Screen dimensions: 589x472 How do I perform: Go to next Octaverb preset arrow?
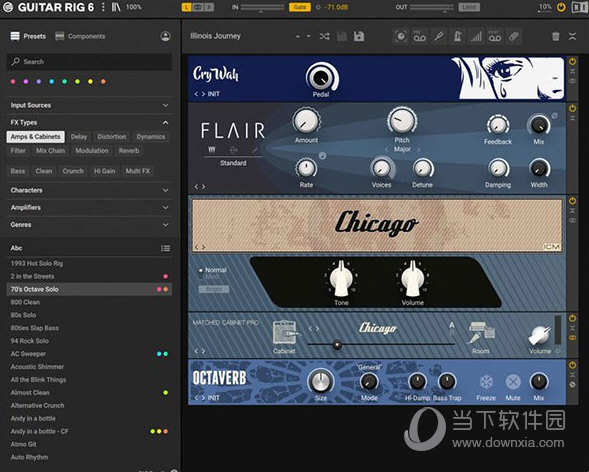click(x=203, y=398)
